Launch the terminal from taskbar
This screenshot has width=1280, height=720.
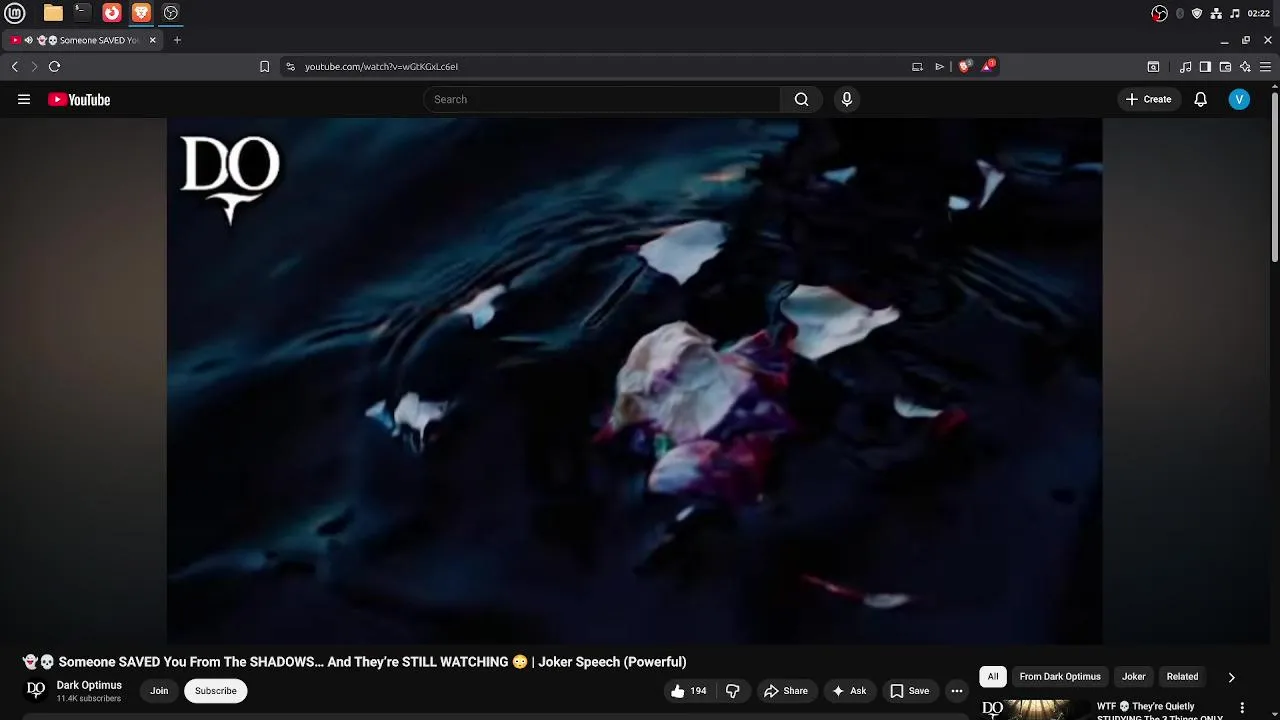[82, 13]
